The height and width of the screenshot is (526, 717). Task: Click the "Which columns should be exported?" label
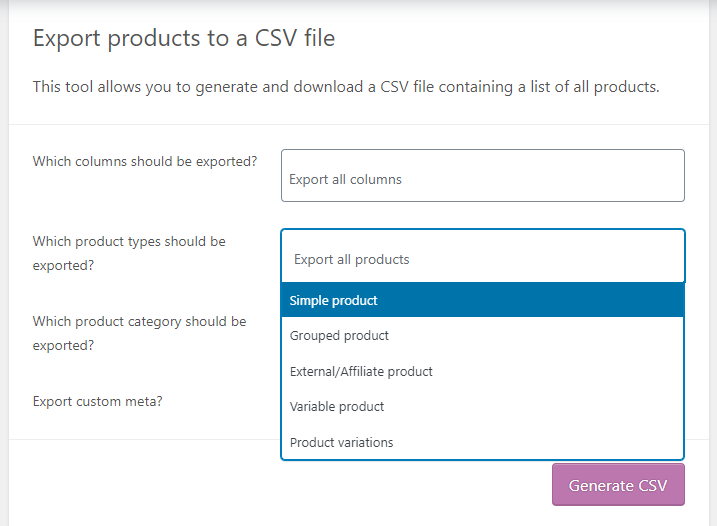145,161
